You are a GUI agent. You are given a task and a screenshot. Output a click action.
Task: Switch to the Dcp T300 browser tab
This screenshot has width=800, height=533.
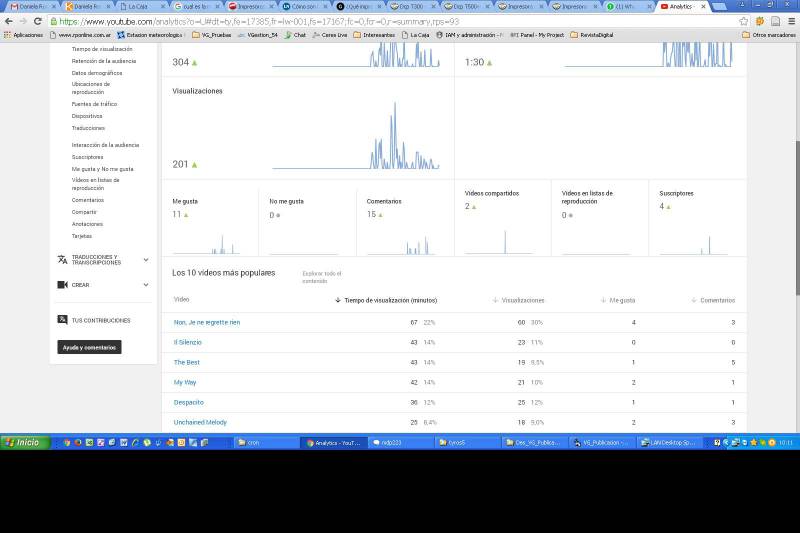[413, 7]
